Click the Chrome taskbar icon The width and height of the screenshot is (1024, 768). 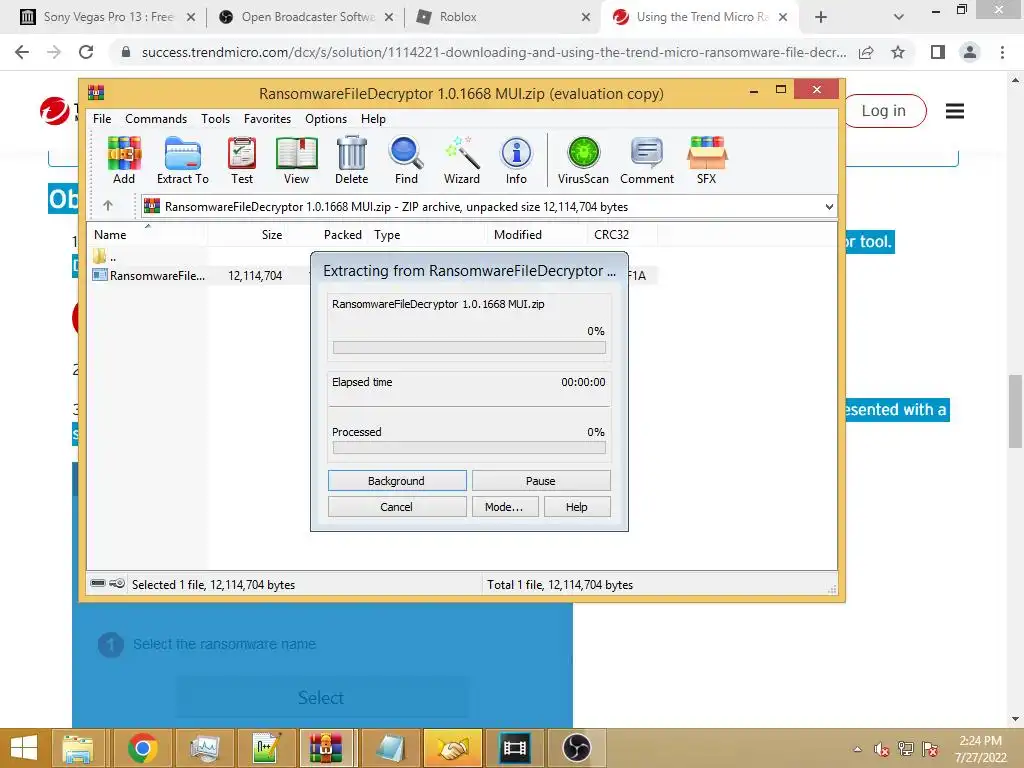point(142,748)
